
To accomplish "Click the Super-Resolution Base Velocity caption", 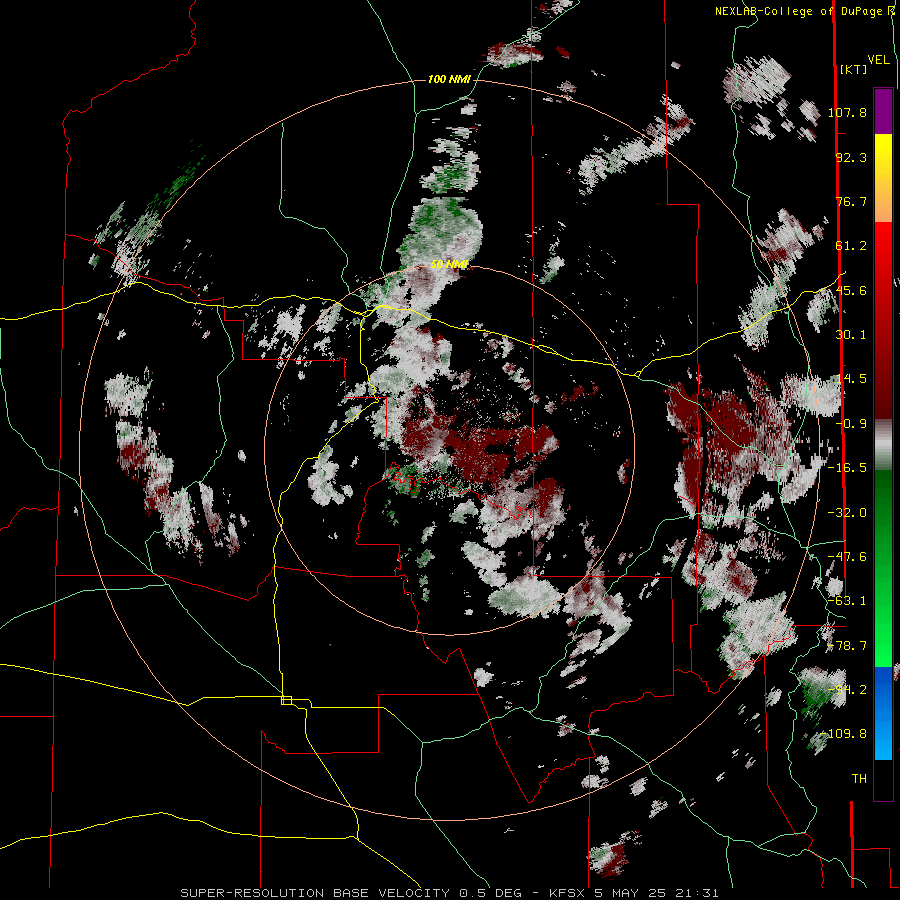I will click(x=449, y=893).
